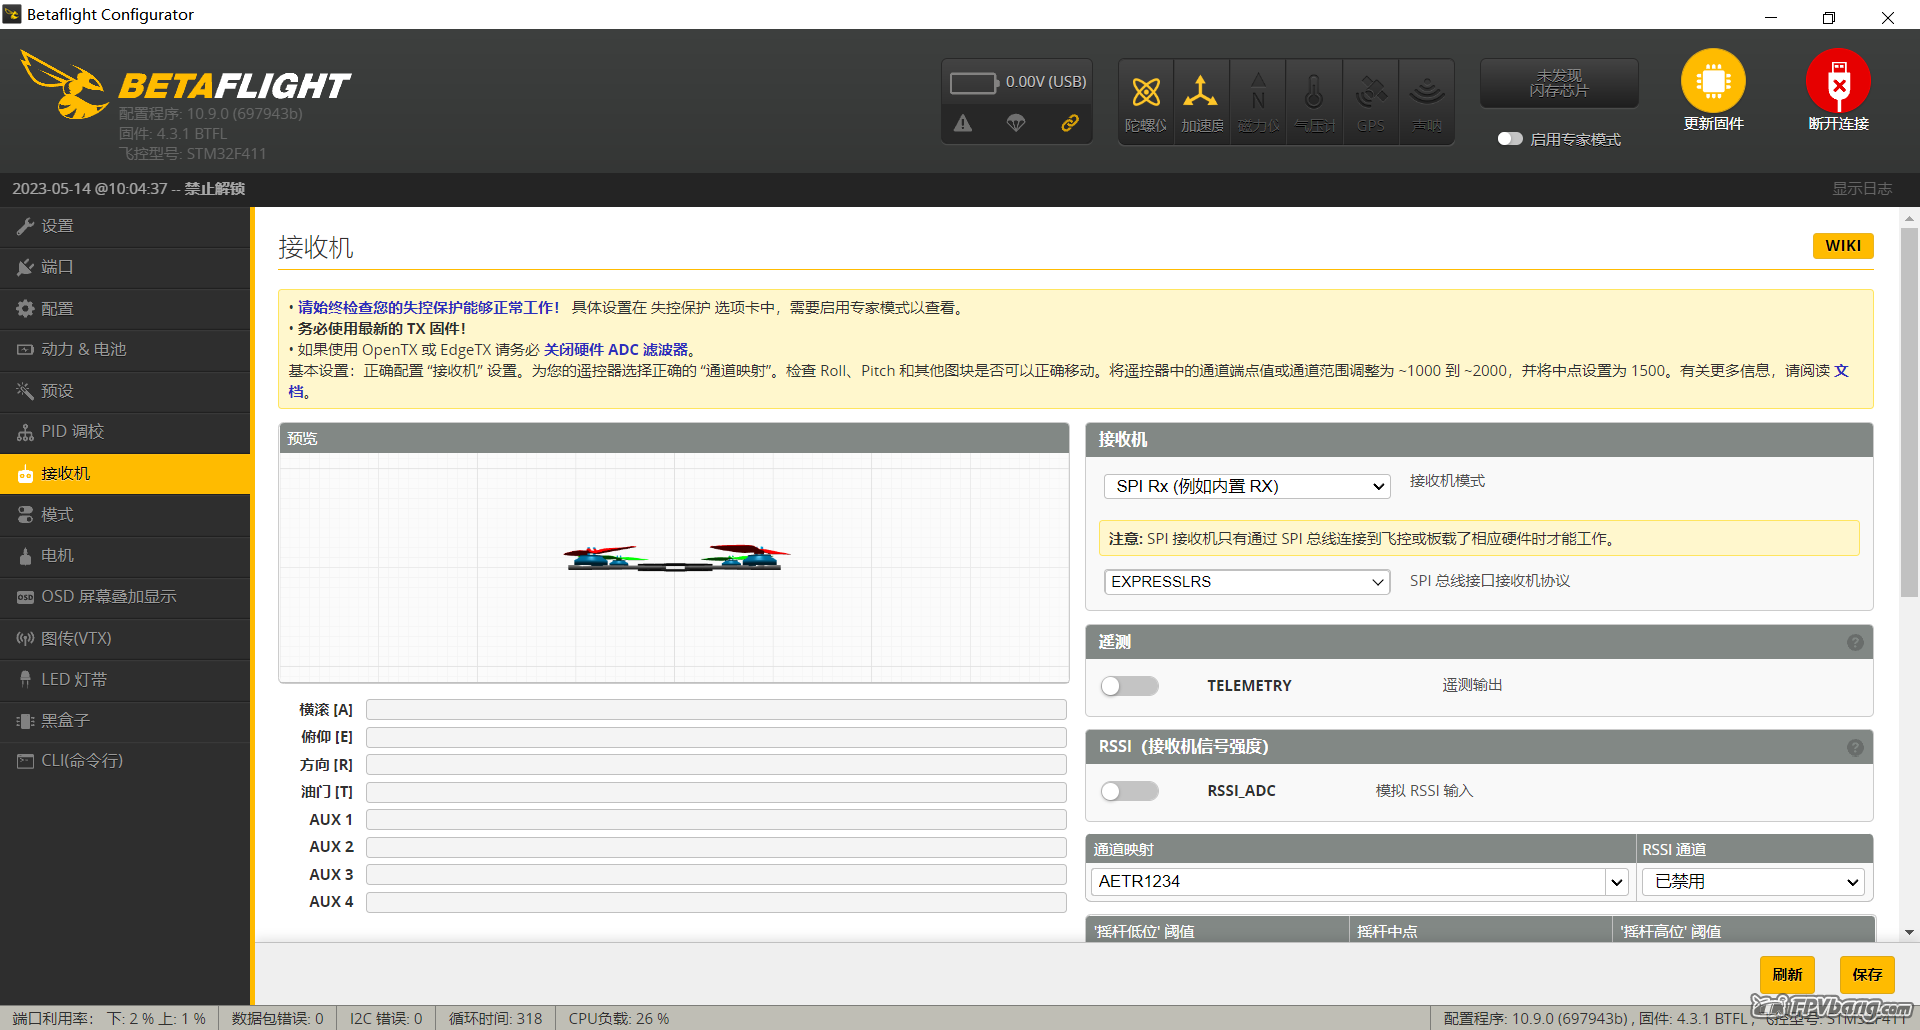Enable the TELEMETRY switch

1129,686
